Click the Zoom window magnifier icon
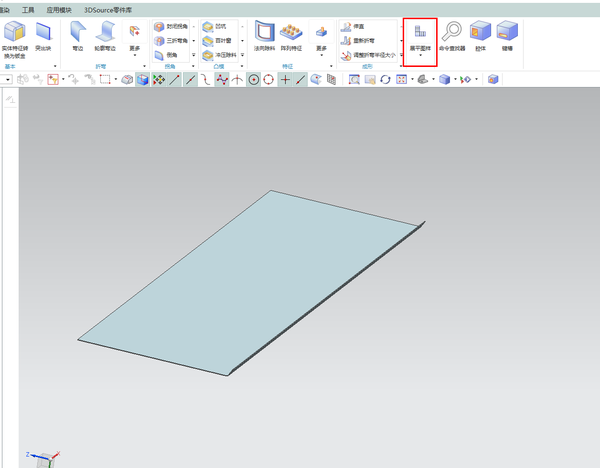 pyautogui.click(x=354, y=80)
